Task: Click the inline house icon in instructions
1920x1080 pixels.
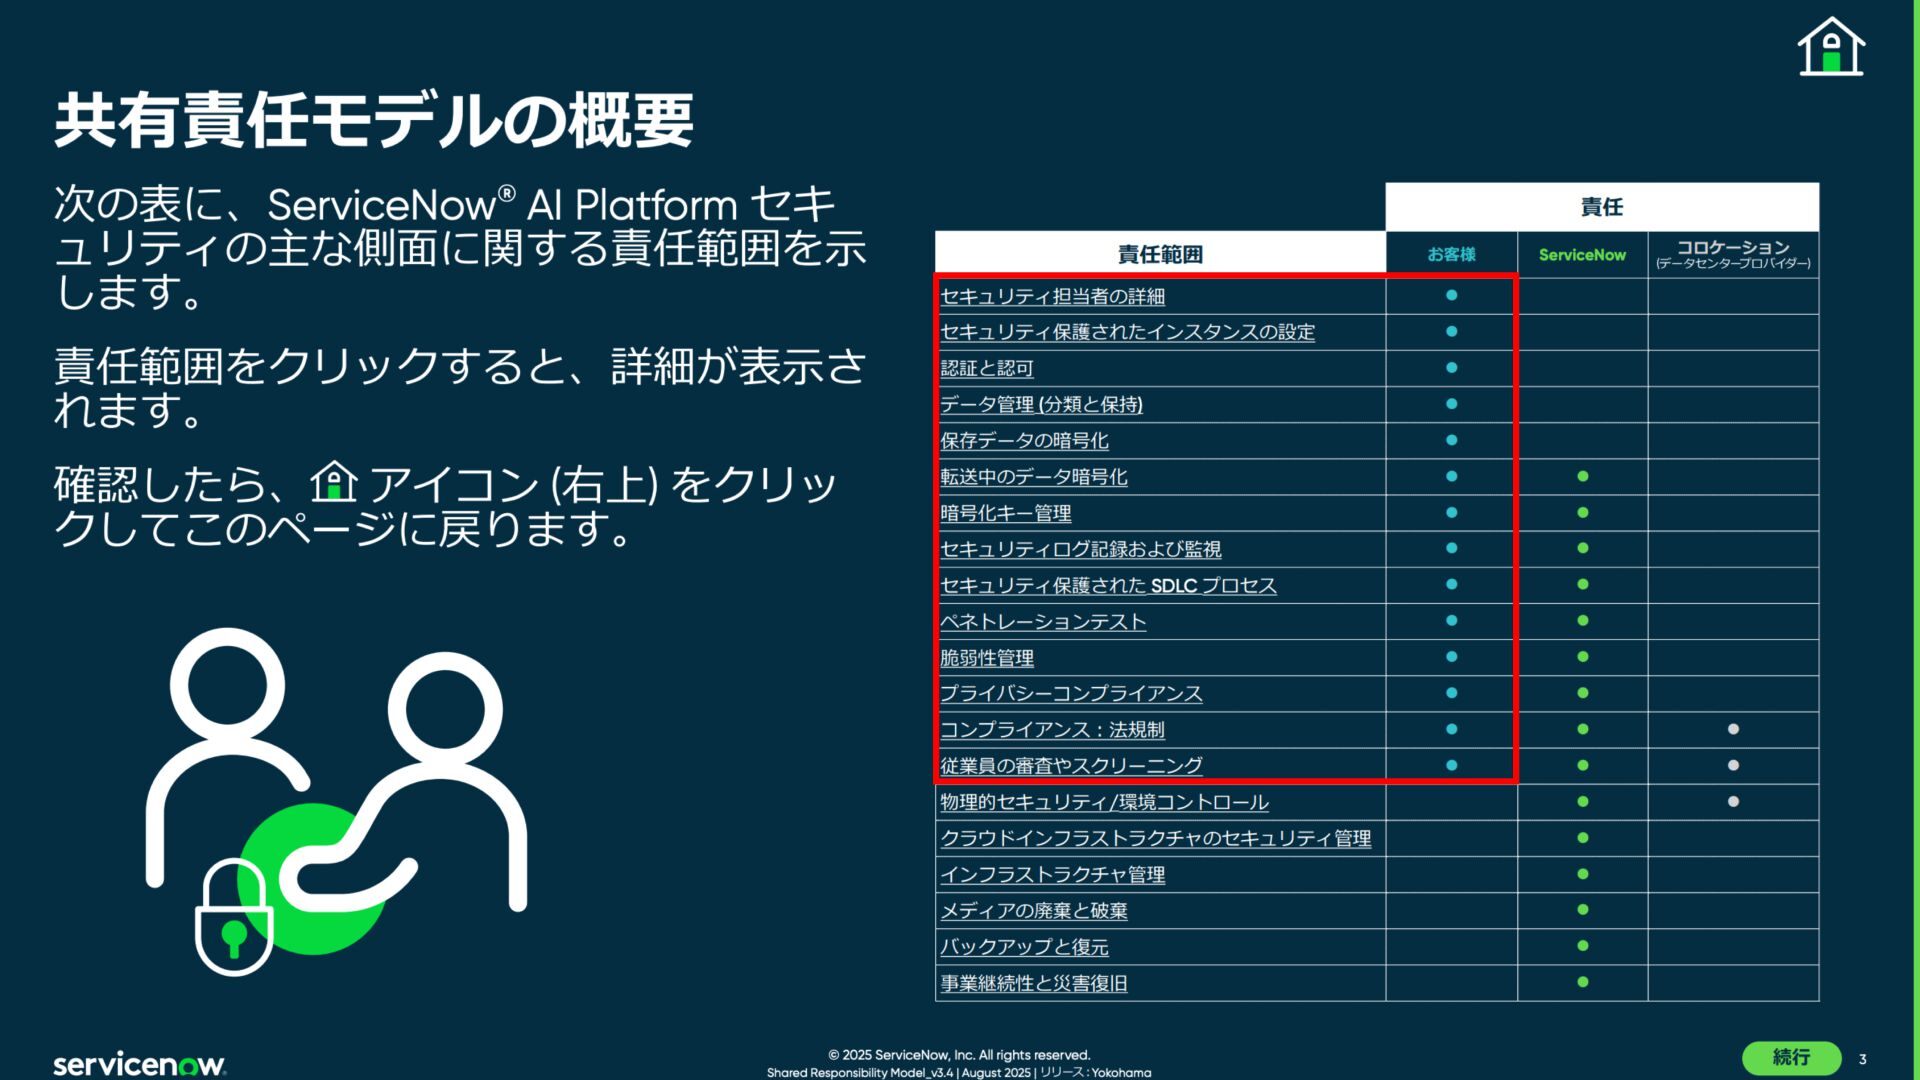Action: (x=334, y=483)
